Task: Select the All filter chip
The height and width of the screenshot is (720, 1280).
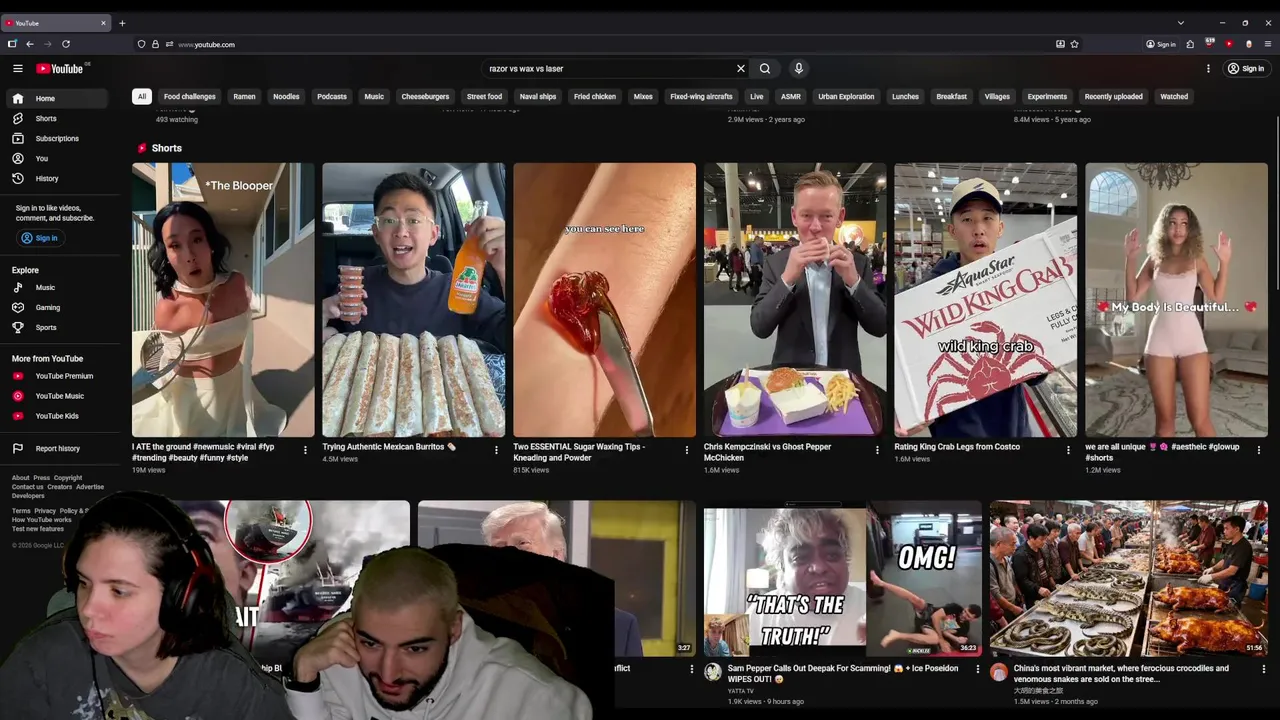Action: (x=142, y=97)
